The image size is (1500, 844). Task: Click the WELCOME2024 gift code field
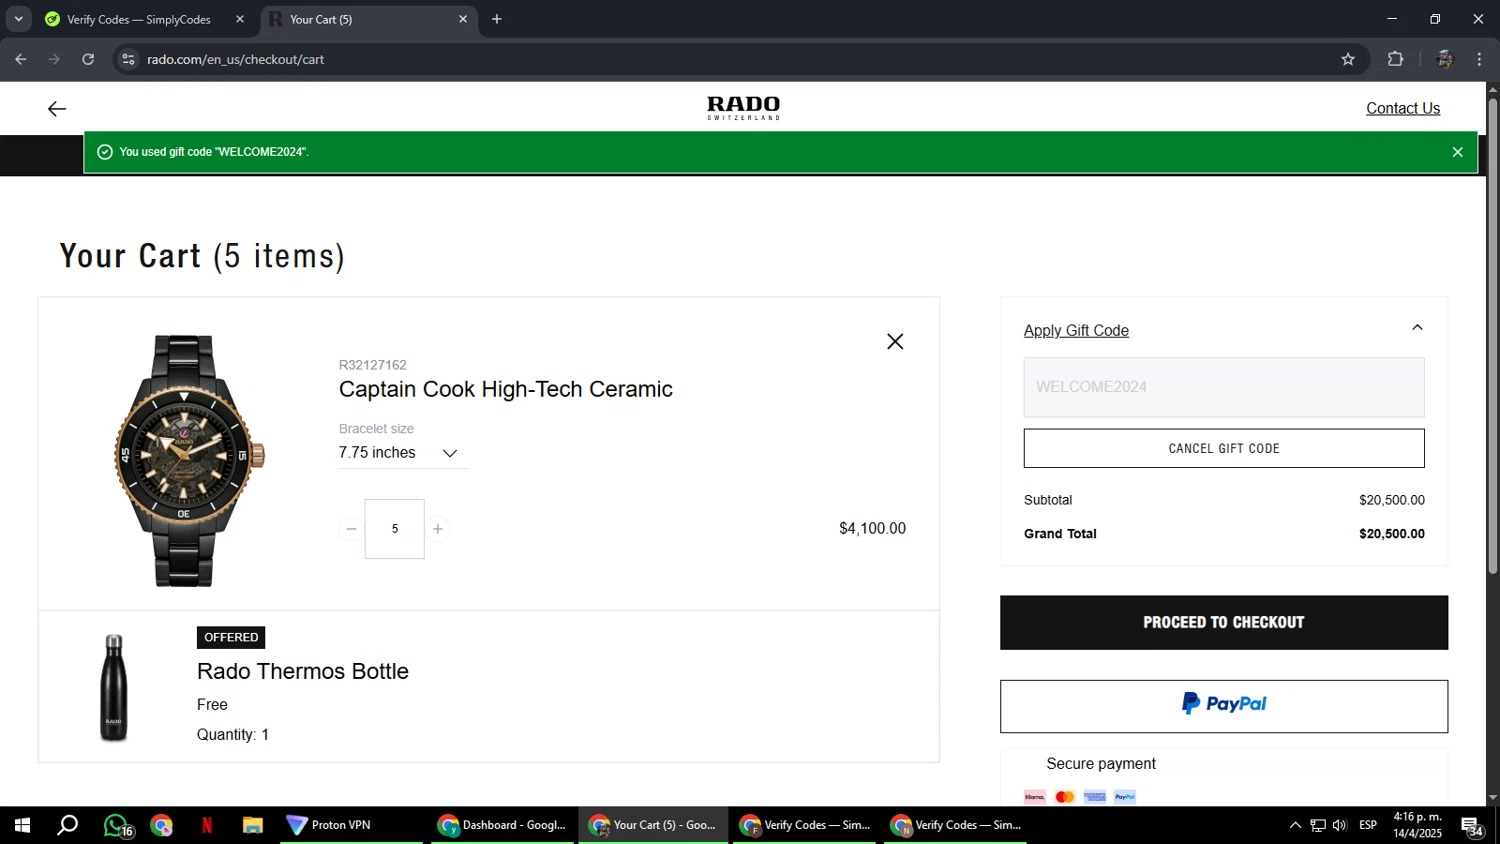point(1224,387)
